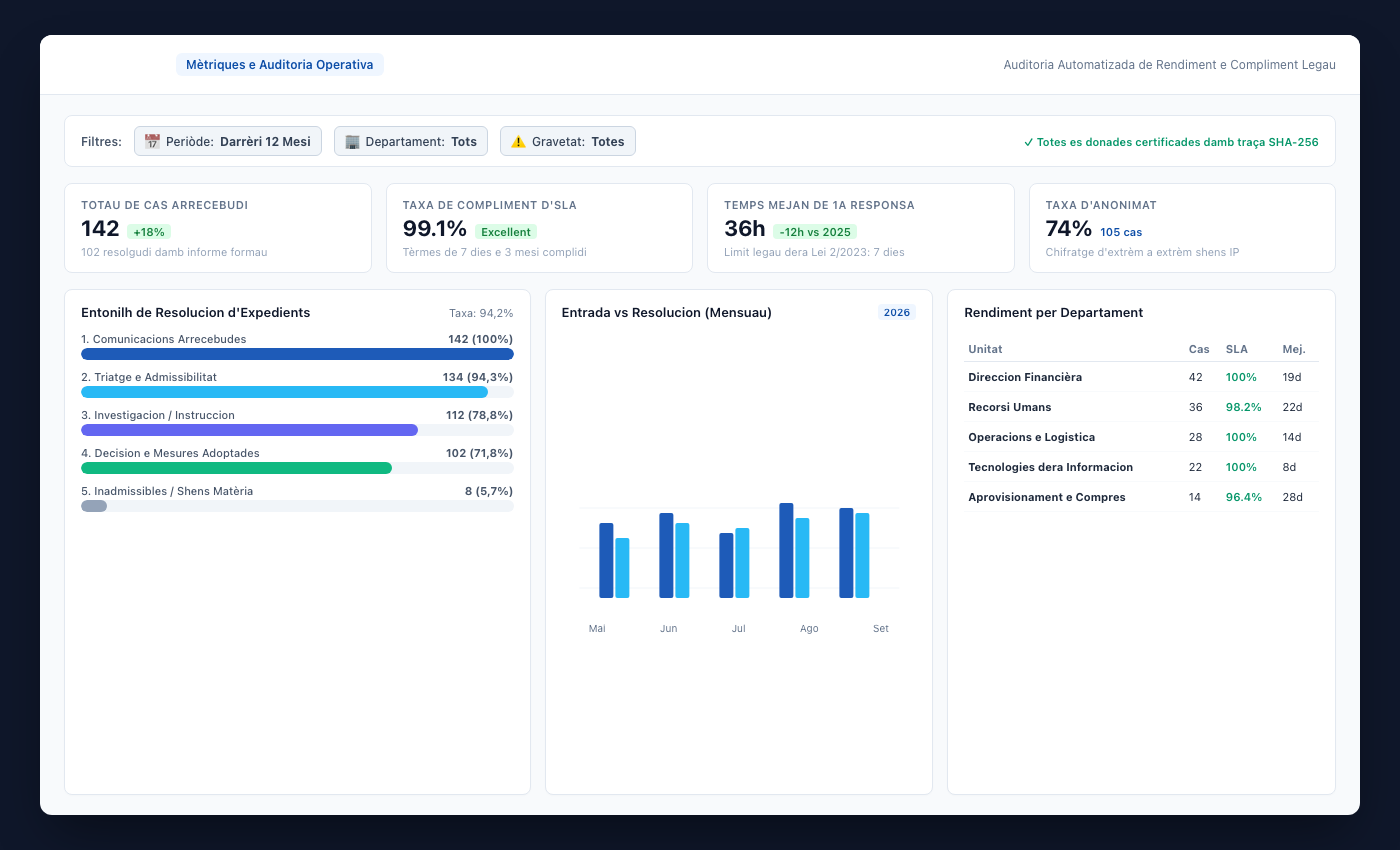Select the Mètriques e Auditoria Operativa tab

[x=280, y=65]
